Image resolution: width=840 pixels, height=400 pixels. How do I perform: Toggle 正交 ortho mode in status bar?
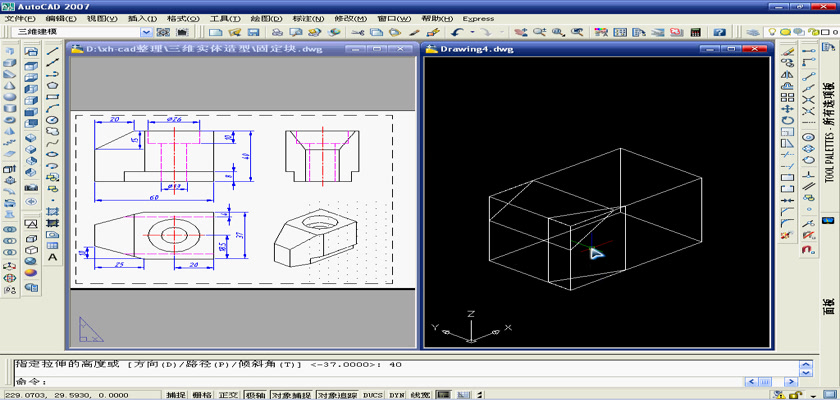[229, 395]
